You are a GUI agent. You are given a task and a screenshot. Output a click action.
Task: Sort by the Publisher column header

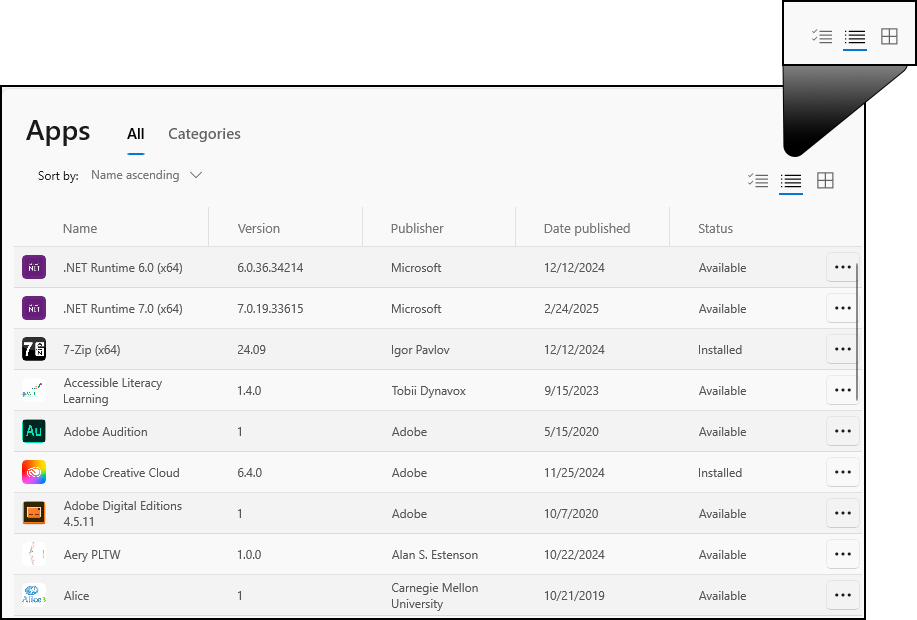pyautogui.click(x=417, y=228)
